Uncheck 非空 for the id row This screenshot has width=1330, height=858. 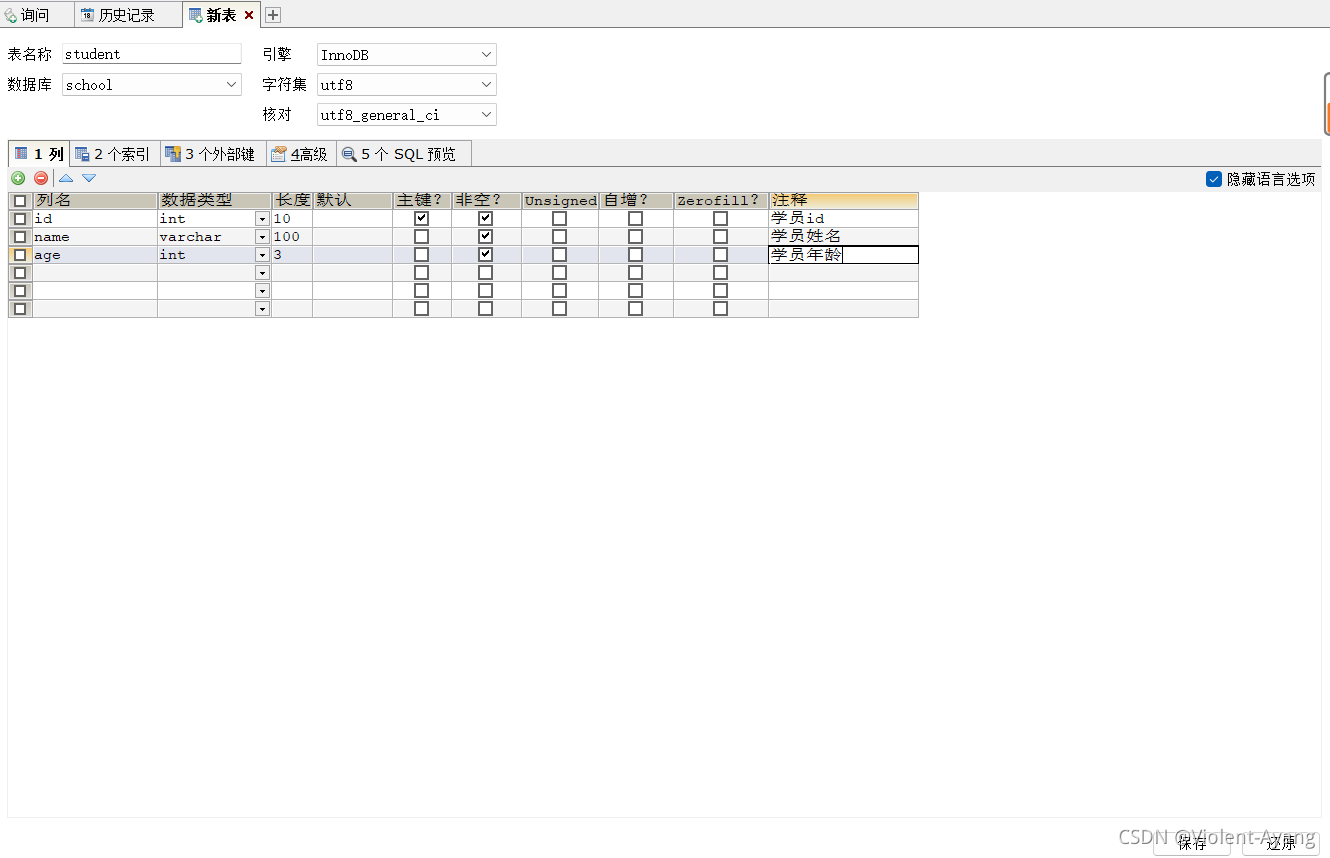[485, 218]
